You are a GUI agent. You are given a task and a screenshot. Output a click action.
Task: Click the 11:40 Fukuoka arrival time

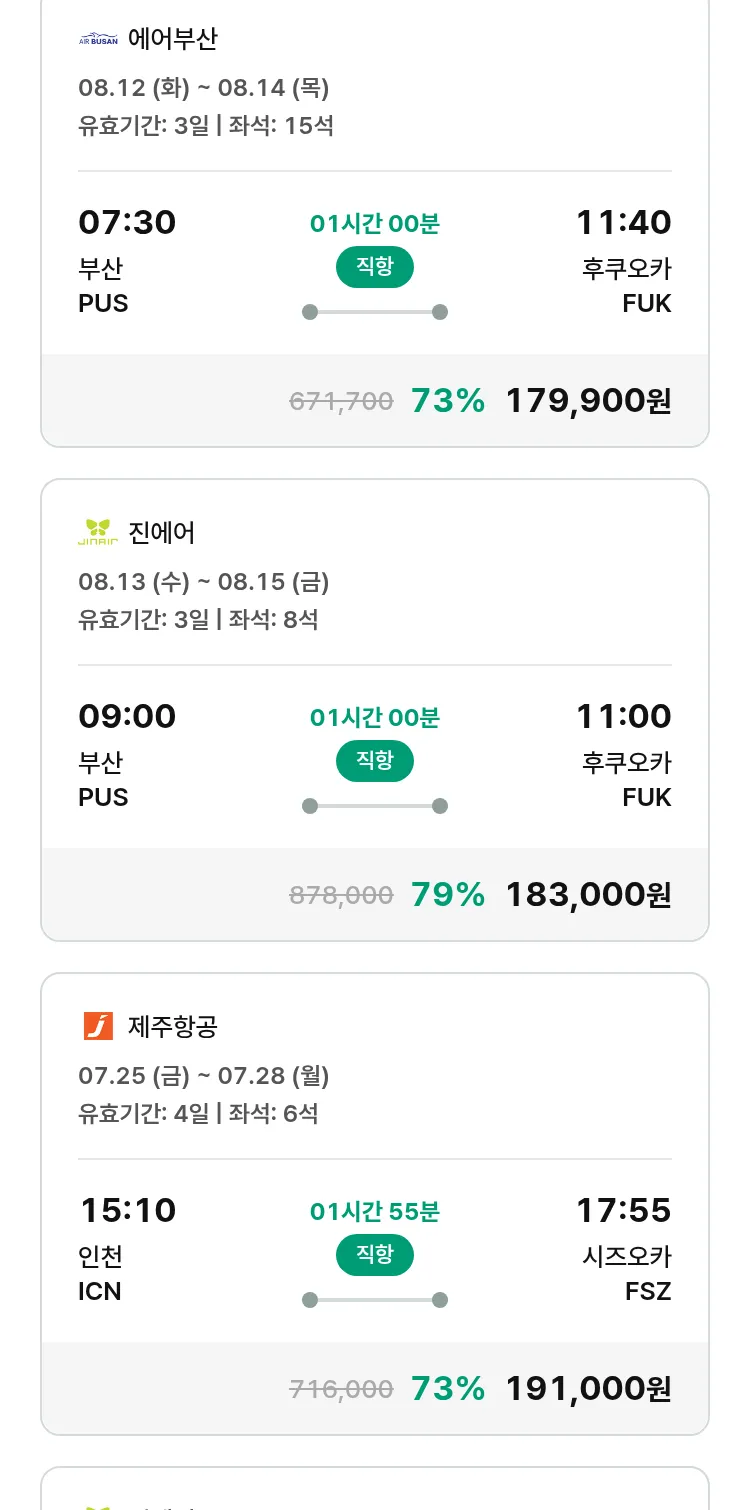(x=623, y=222)
